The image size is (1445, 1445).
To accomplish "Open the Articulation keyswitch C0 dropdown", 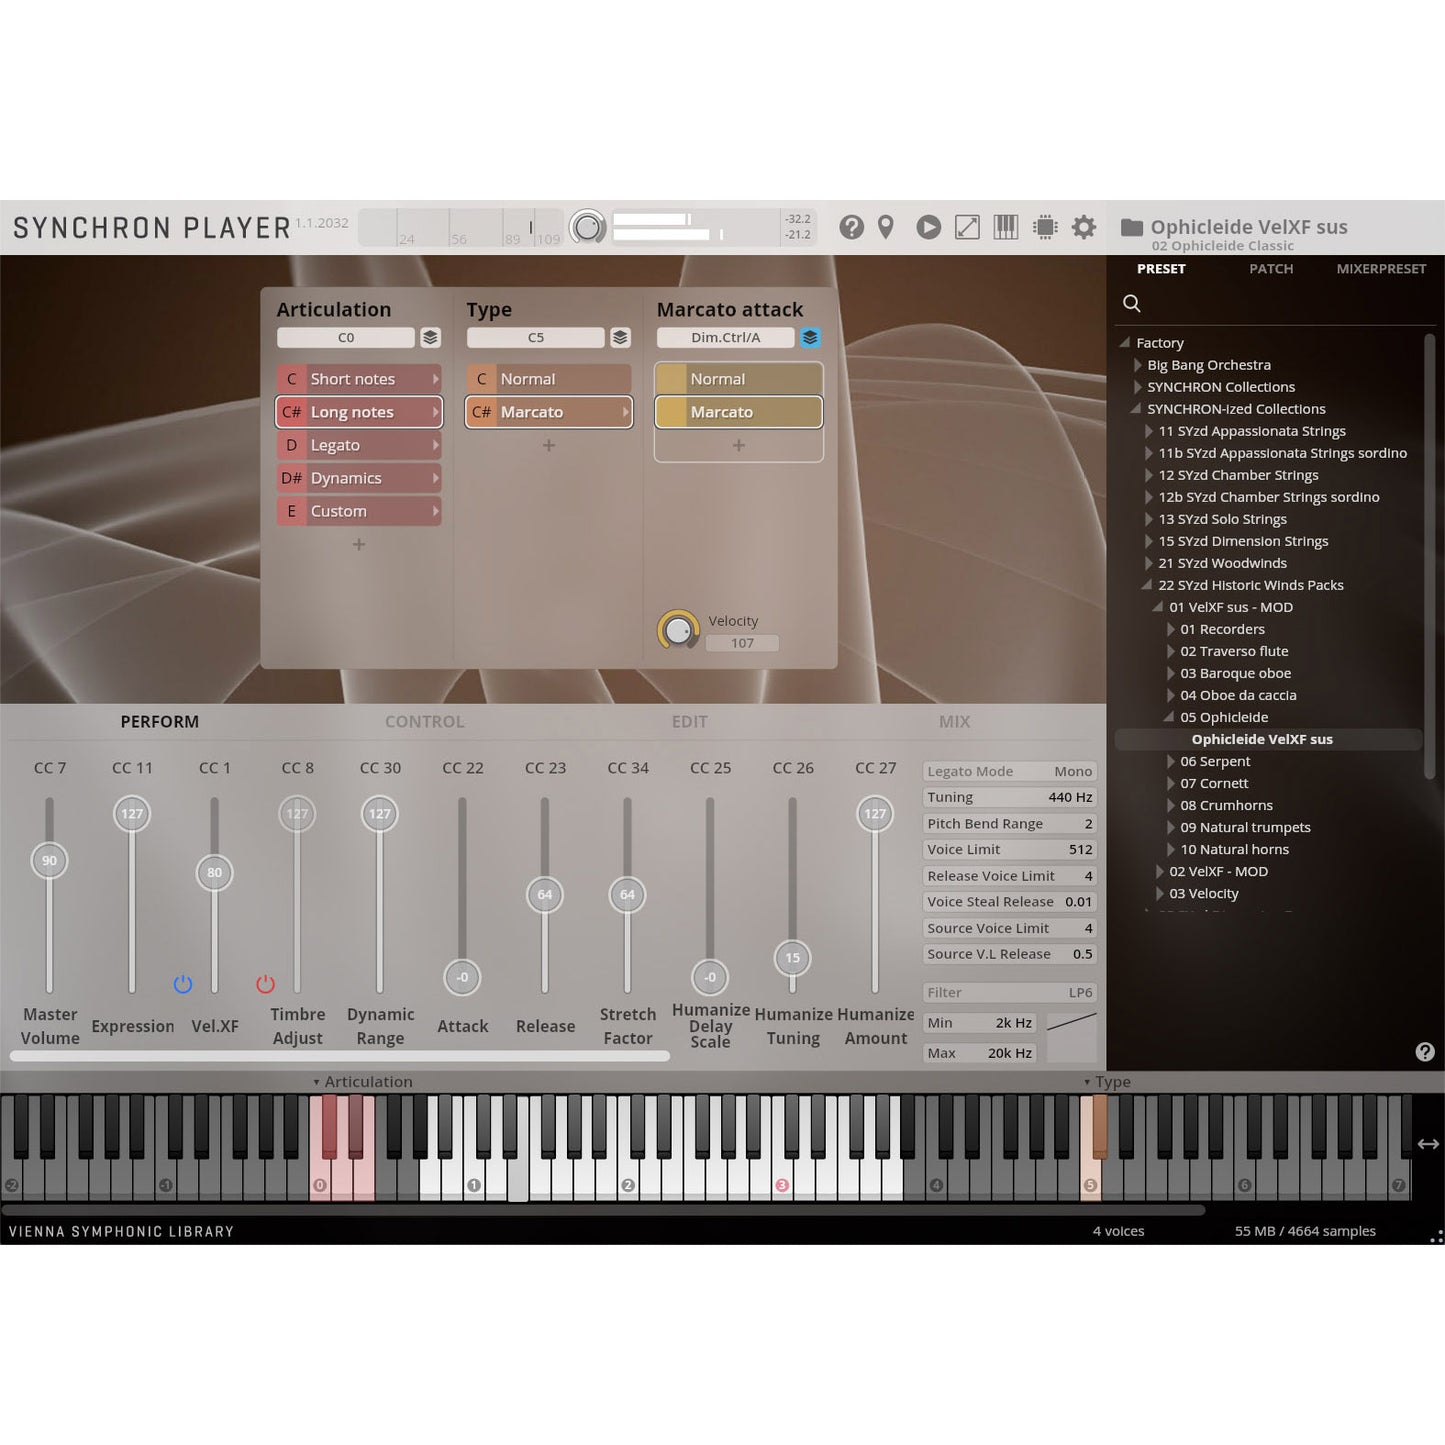I will click(x=346, y=337).
